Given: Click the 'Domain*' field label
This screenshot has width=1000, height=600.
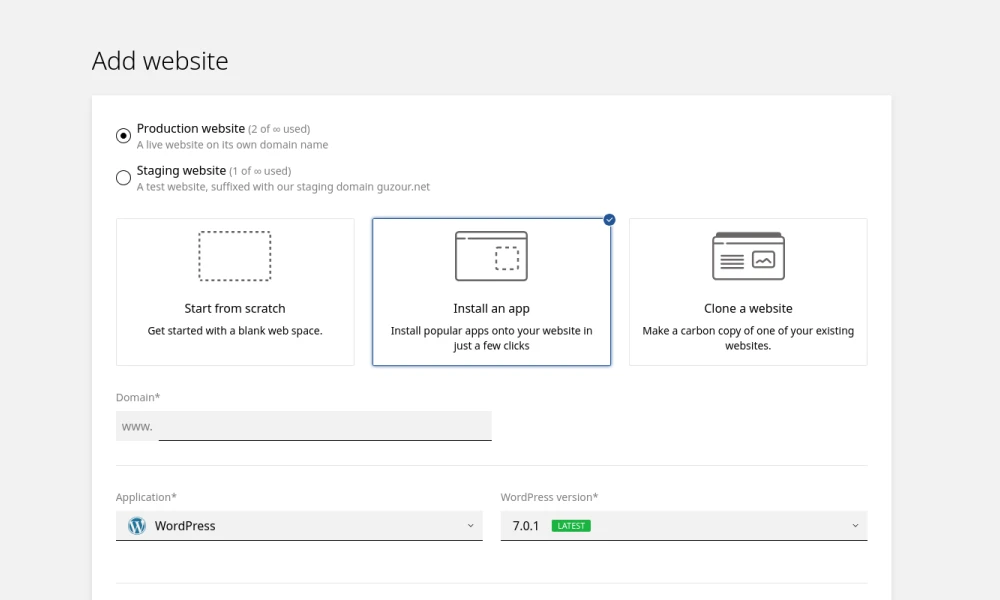Looking at the screenshot, I should coord(138,397).
